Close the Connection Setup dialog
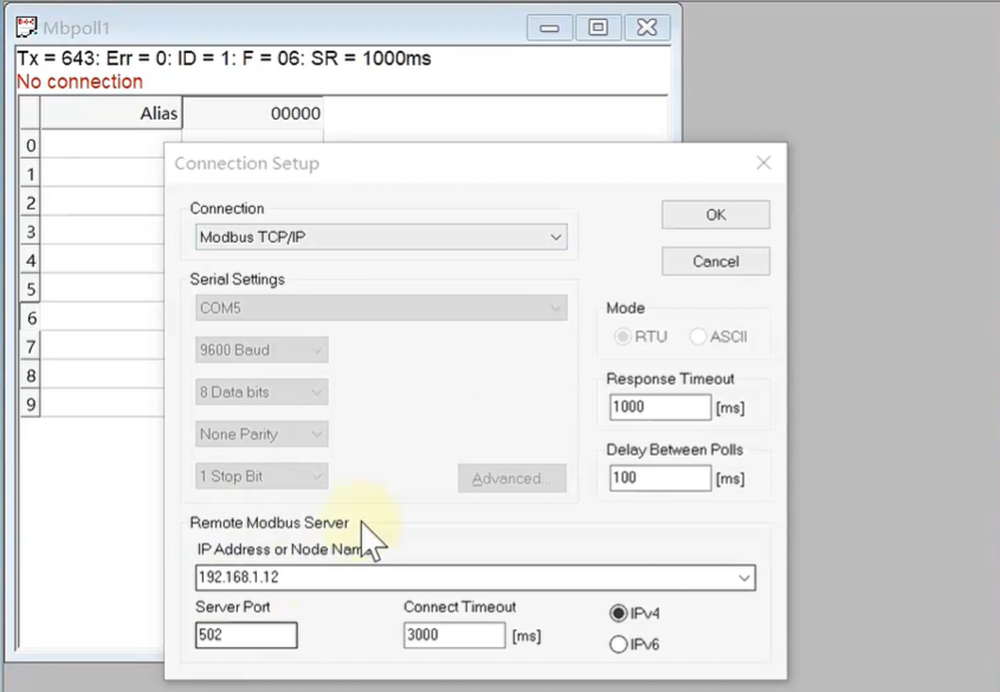 (763, 163)
